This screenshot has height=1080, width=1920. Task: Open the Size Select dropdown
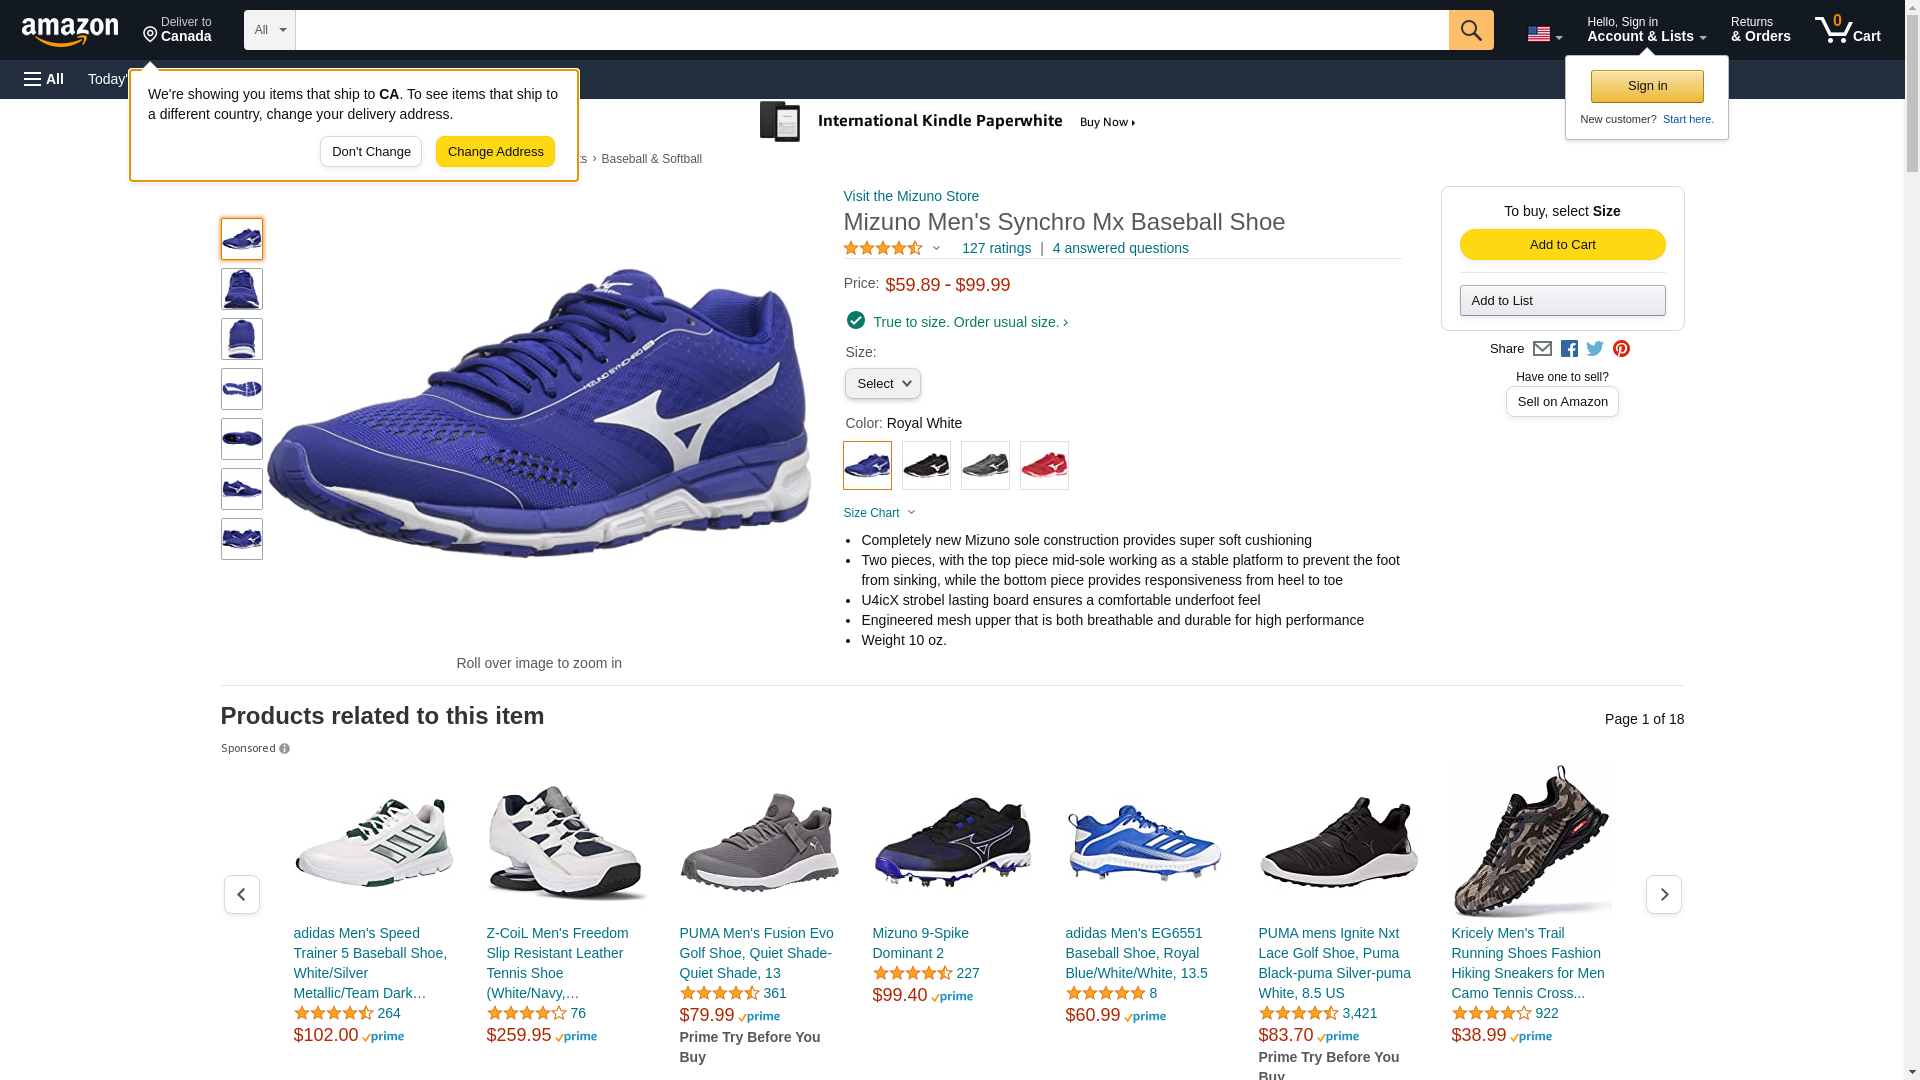click(882, 384)
